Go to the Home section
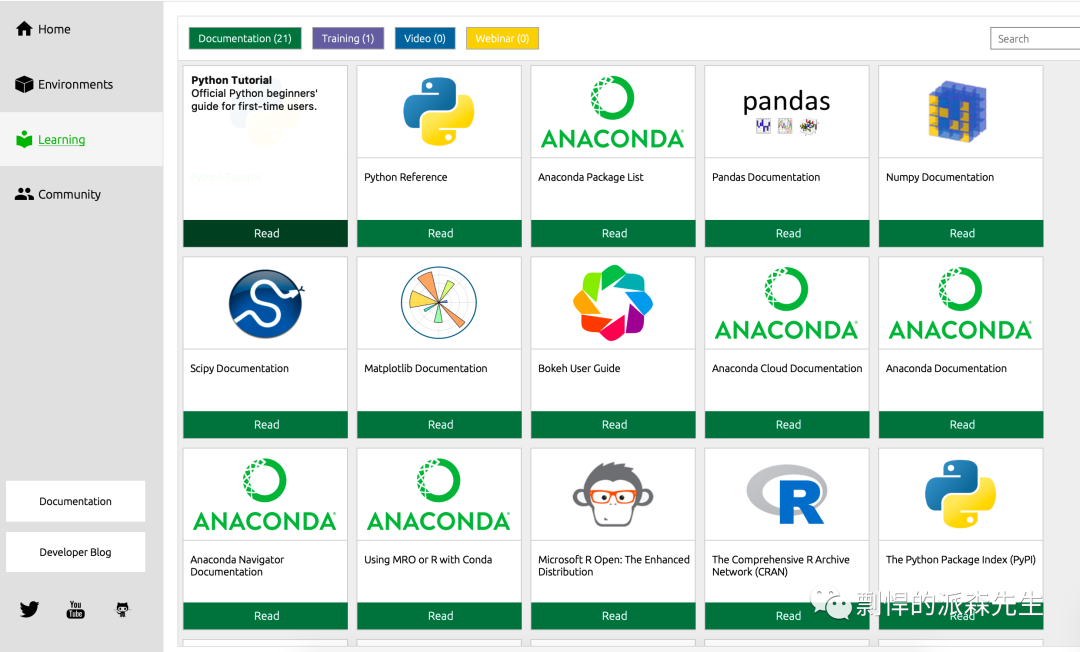Image resolution: width=1080 pixels, height=652 pixels. [43, 29]
